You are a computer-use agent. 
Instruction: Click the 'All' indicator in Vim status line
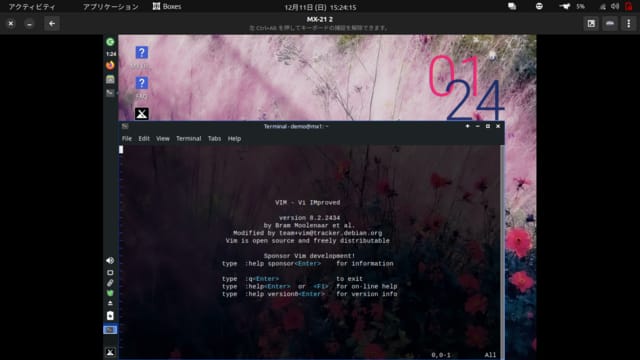(x=490, y=355)
